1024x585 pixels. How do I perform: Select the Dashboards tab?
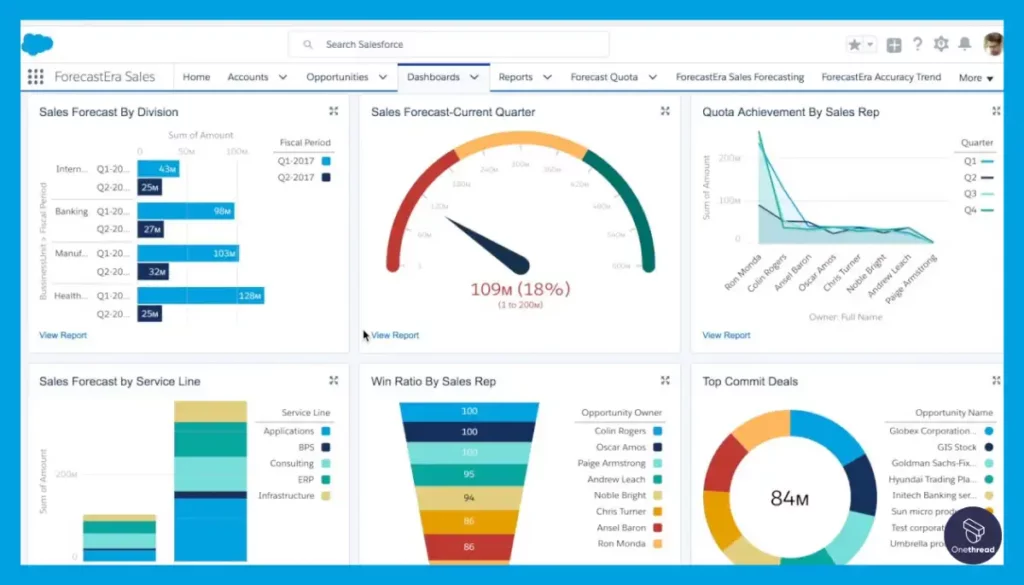[x=433, y=77]
